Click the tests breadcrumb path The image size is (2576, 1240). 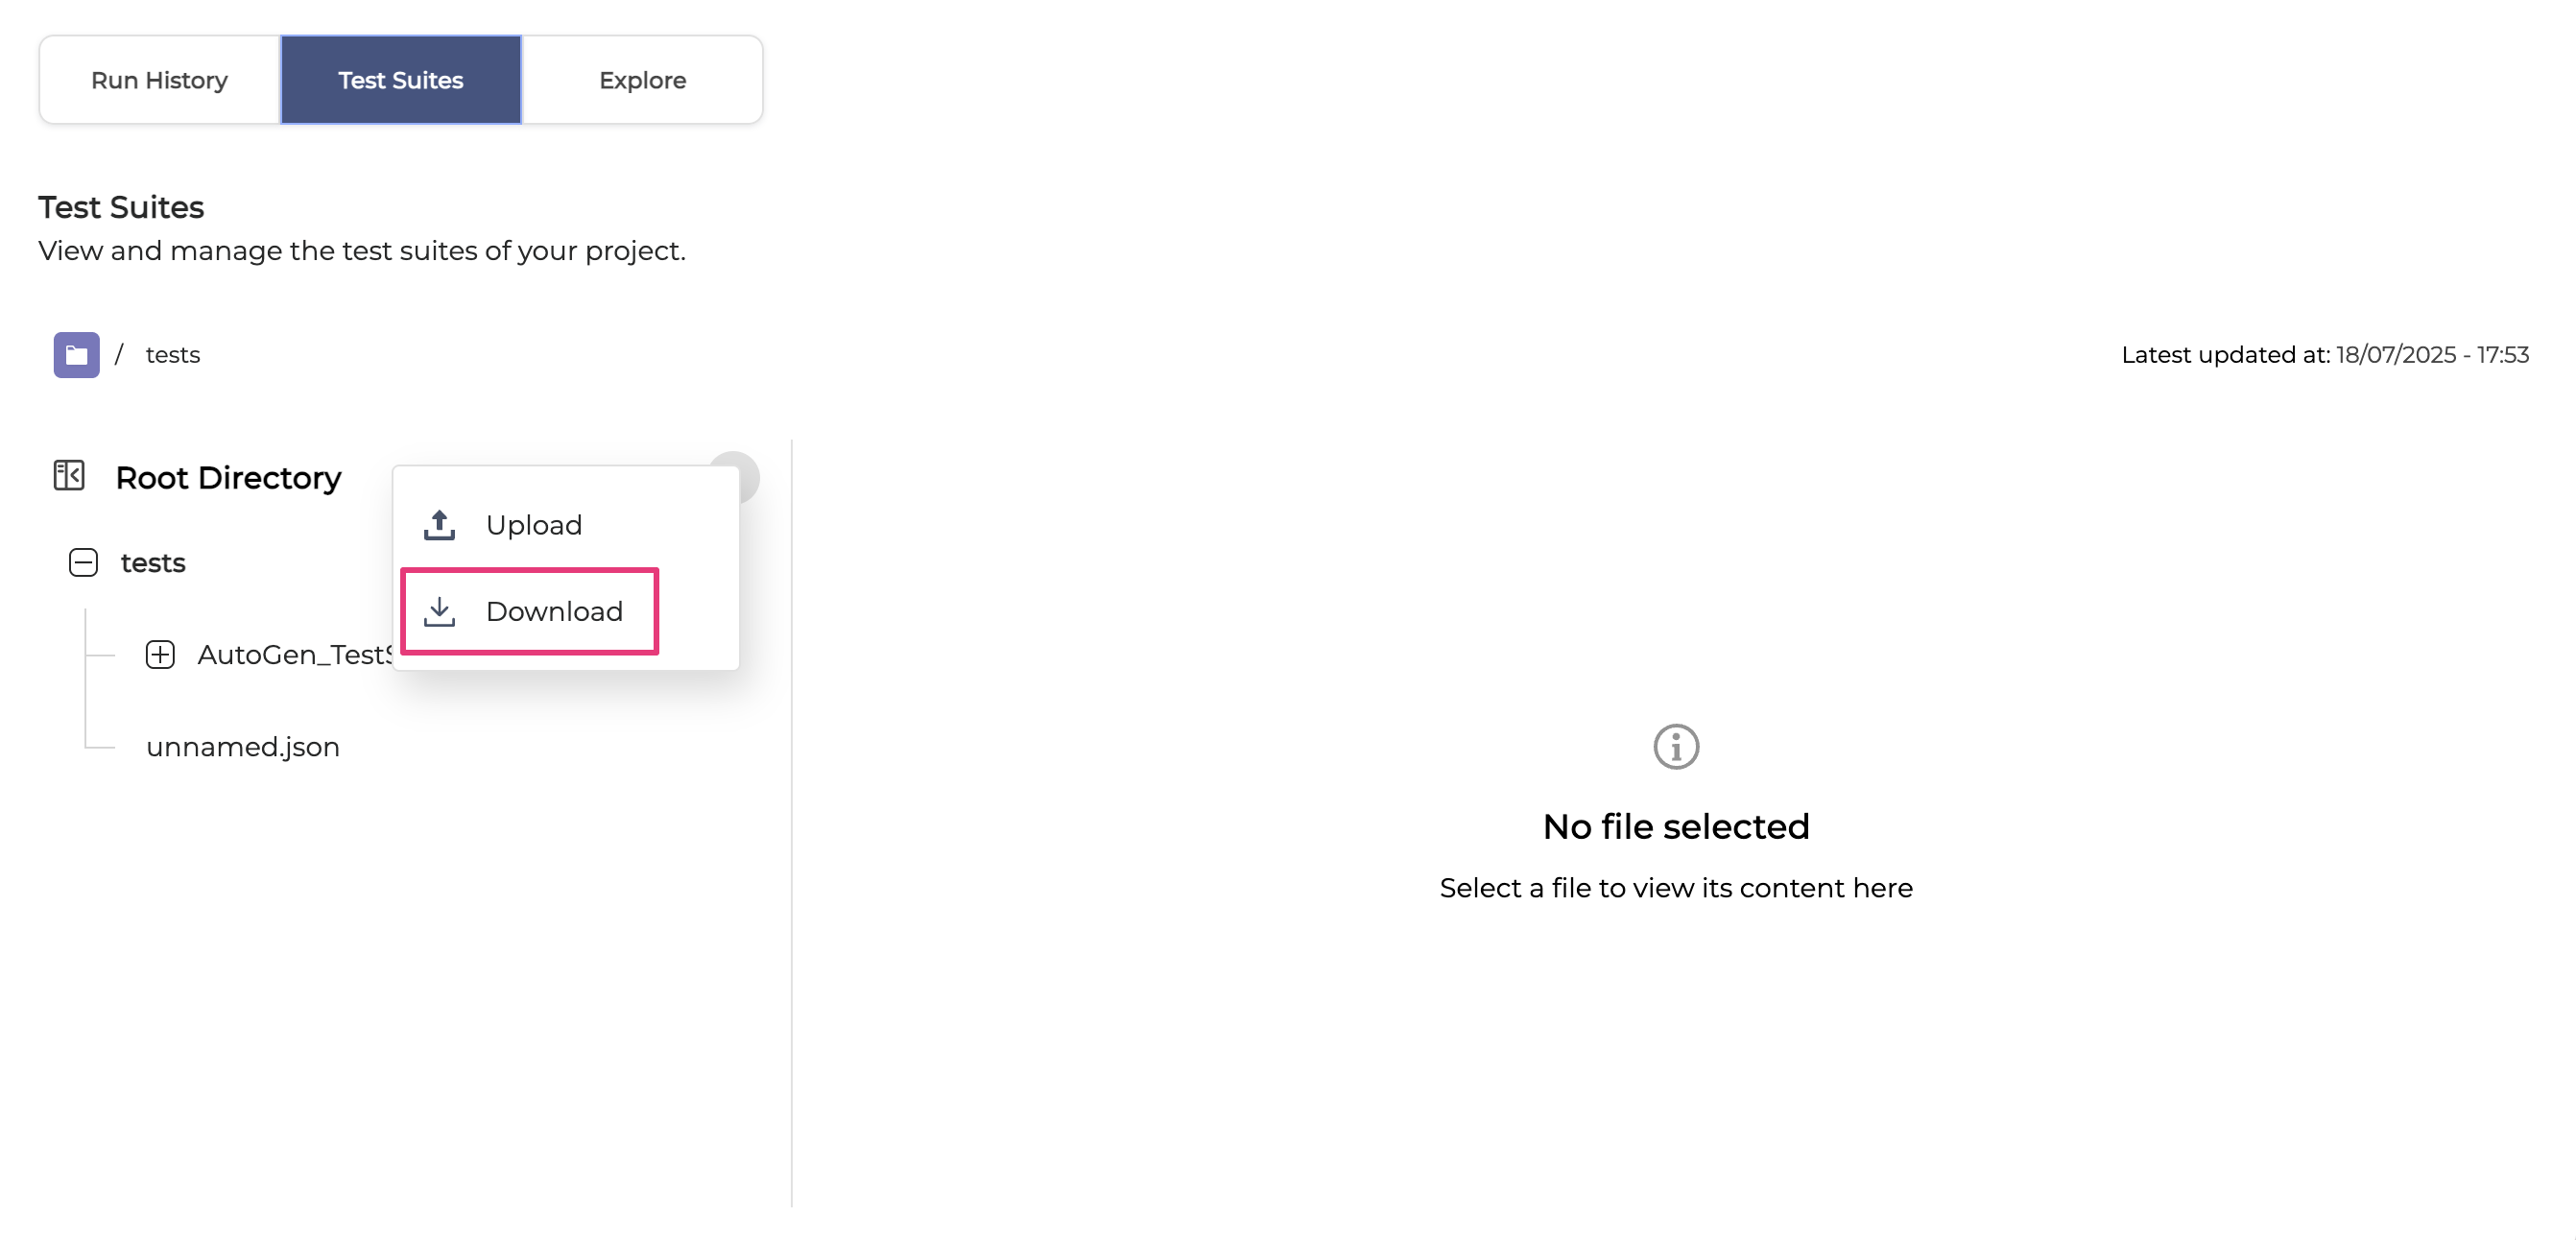(172, 355)
